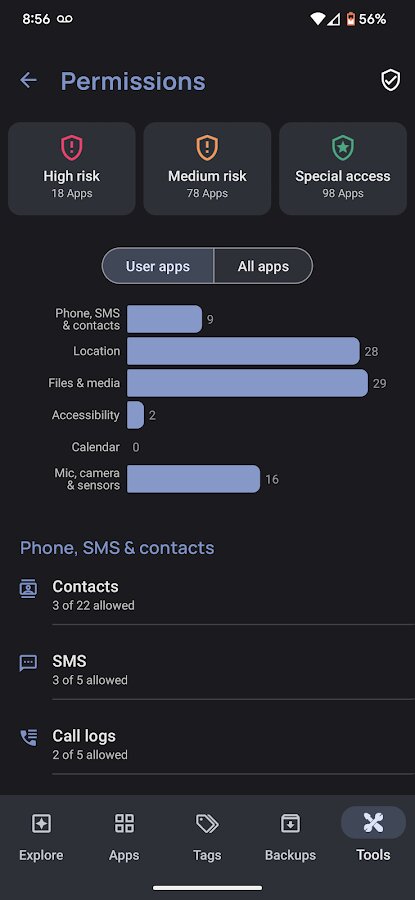The width and height of the screenshot is (415, 900).
Task: Open SMS 3 of 5 allowed
Action: (217, 670)
